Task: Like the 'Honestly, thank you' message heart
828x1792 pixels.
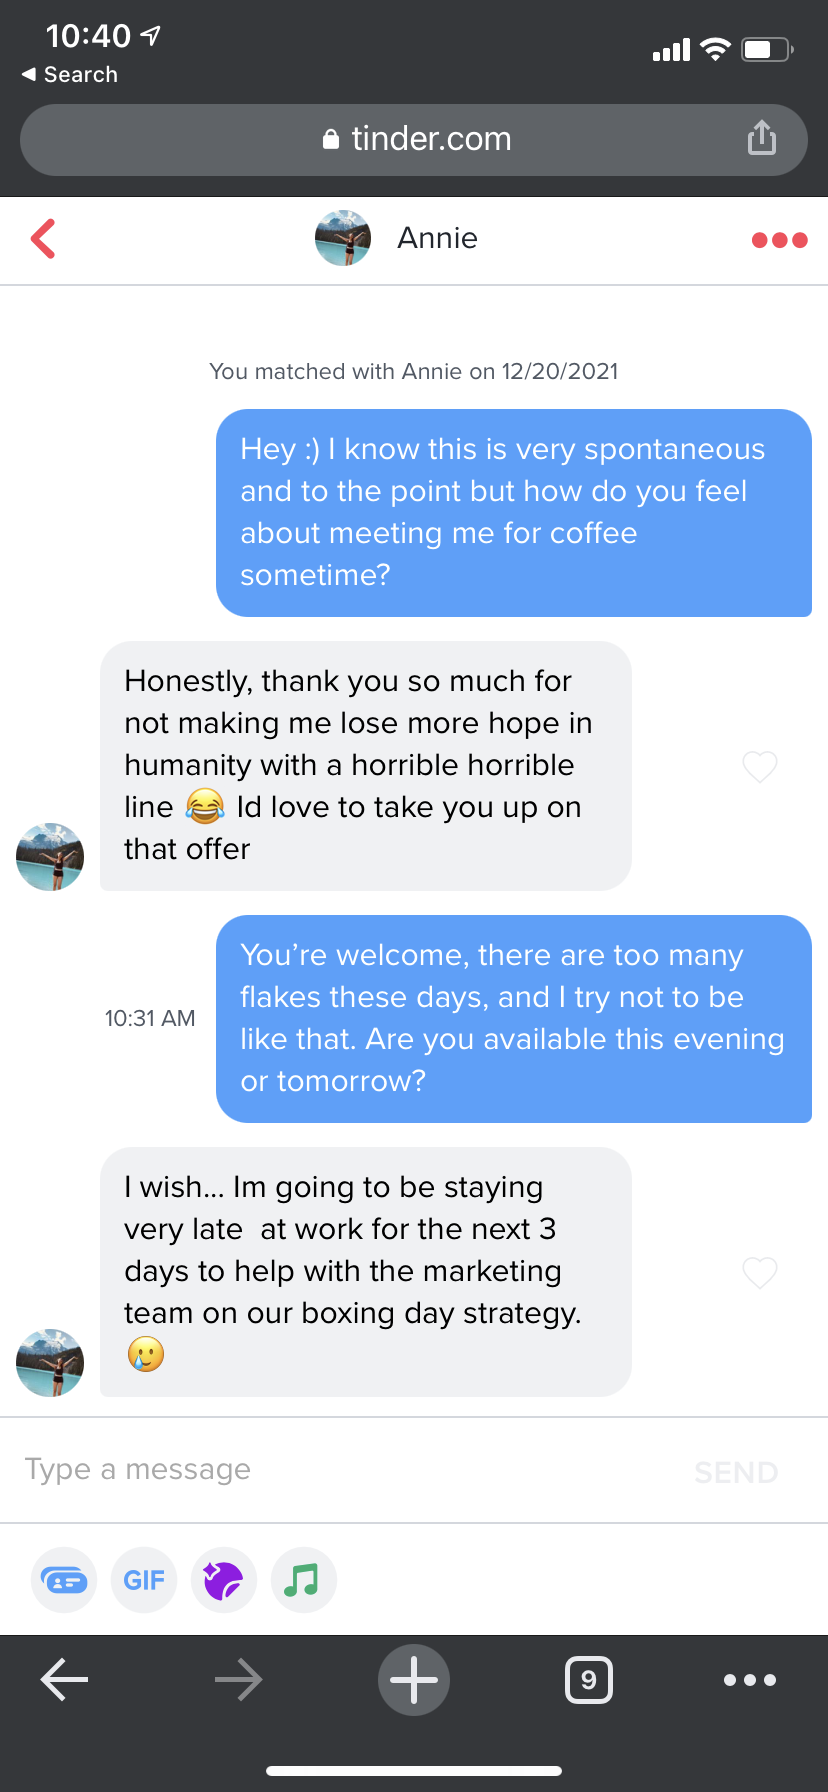Action: [x=760, y=767]
